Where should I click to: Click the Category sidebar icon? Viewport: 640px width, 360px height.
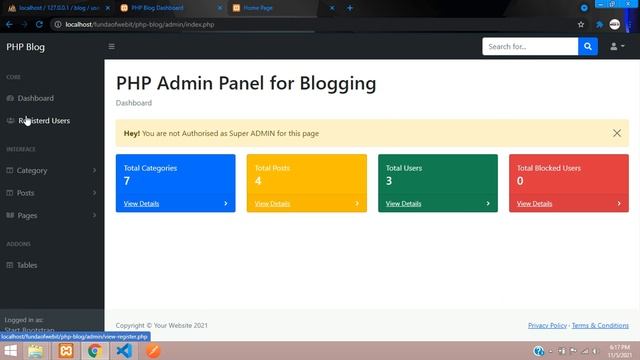pos(10,170)
